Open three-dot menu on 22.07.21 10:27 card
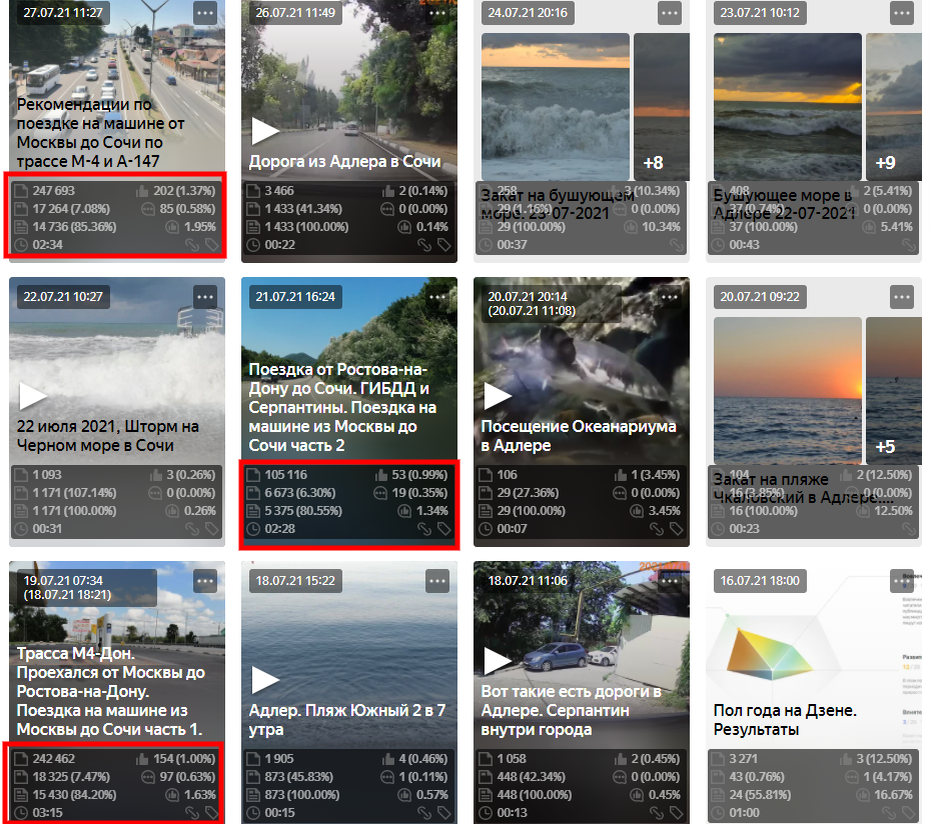This screenshot has height=824, width=930. [x=205, y=297]
